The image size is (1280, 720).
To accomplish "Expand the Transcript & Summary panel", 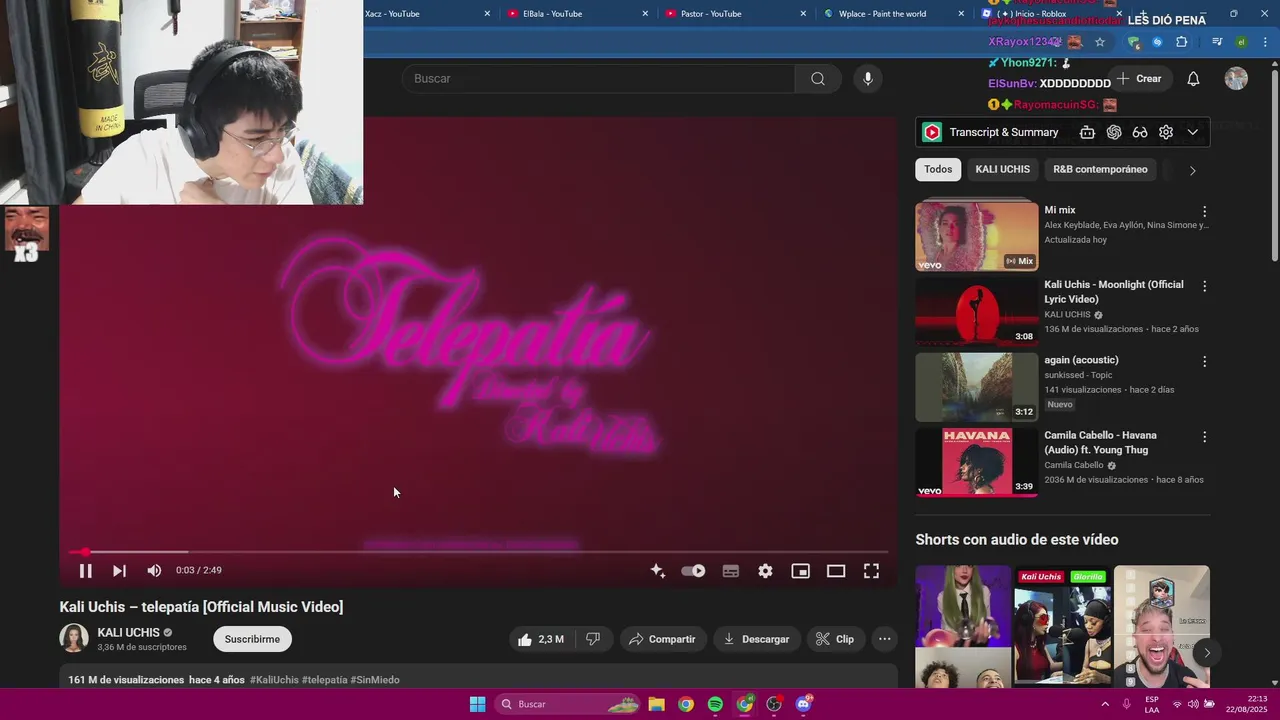I will click(1192, 132).
